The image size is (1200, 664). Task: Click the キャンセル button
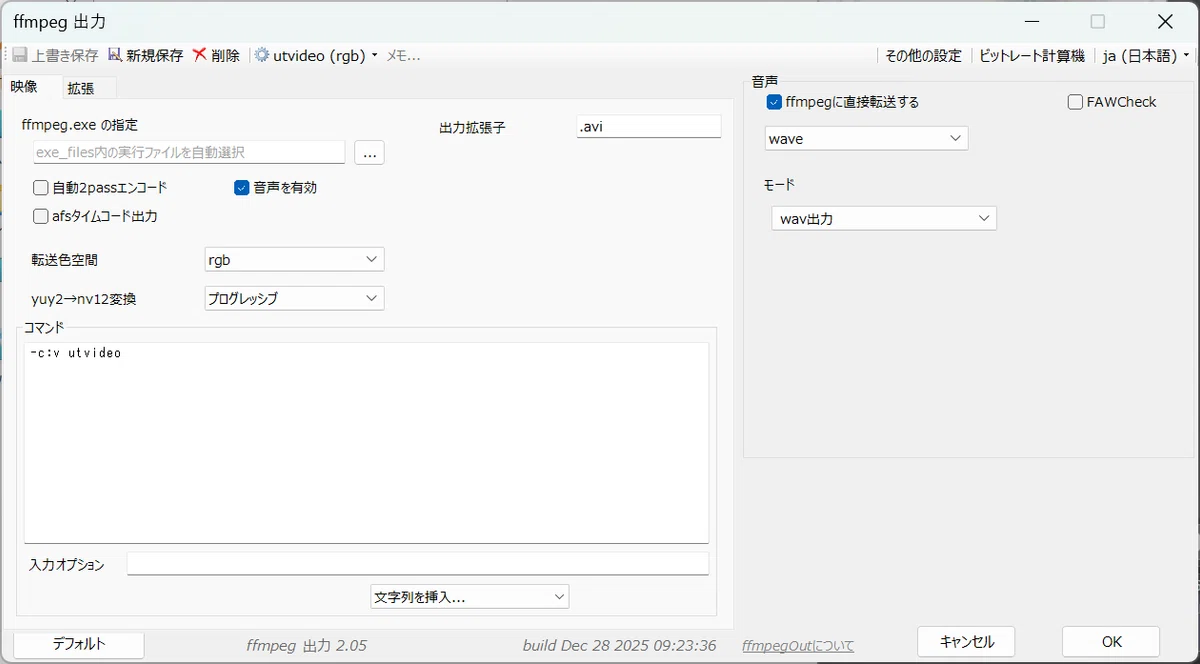[x=966, y=641]
